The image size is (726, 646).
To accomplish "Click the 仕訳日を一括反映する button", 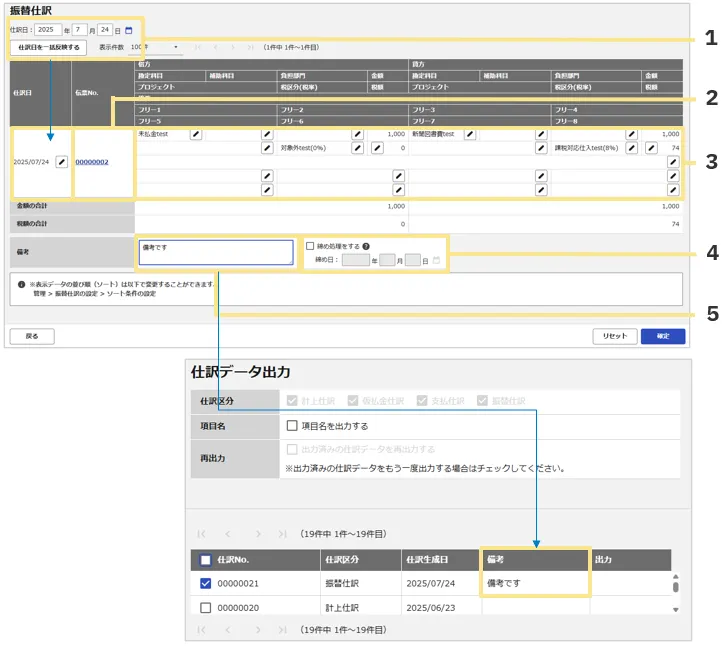I will pos(48,47).
